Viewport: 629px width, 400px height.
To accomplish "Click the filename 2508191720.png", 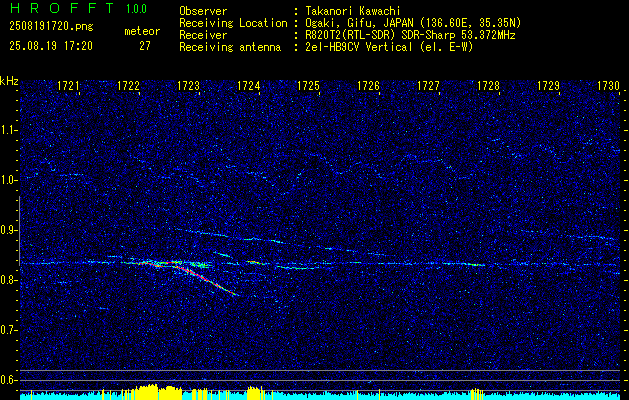I will click(x=51, y=26).
